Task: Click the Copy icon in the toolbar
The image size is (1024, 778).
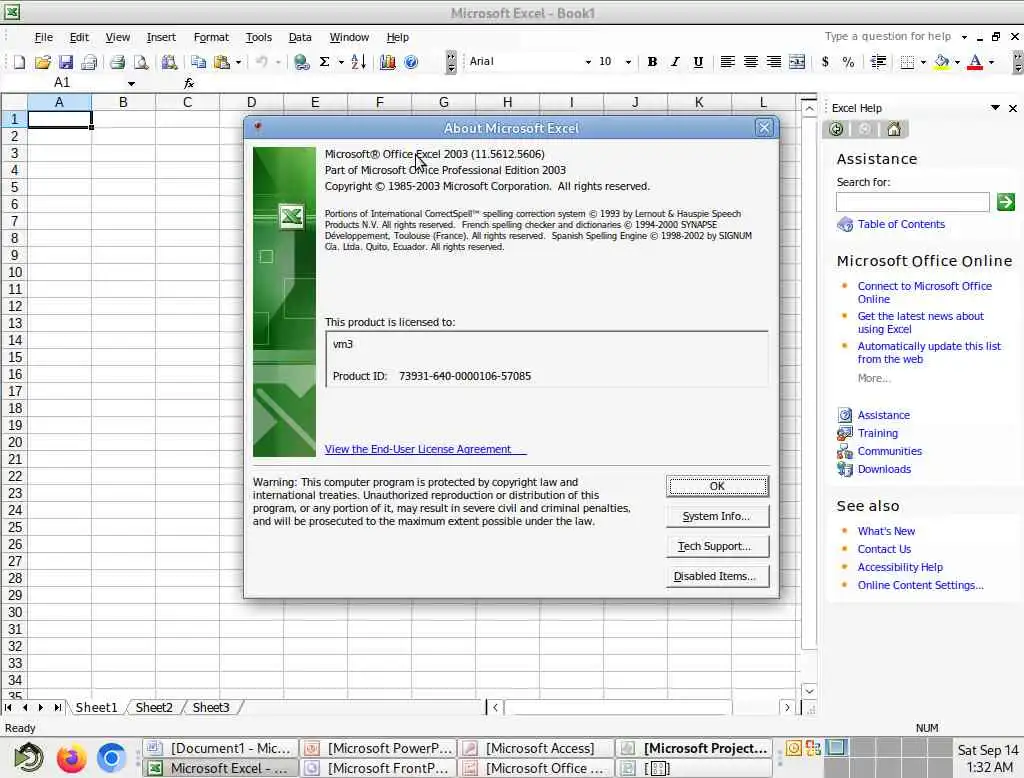Action: (199, 62)
